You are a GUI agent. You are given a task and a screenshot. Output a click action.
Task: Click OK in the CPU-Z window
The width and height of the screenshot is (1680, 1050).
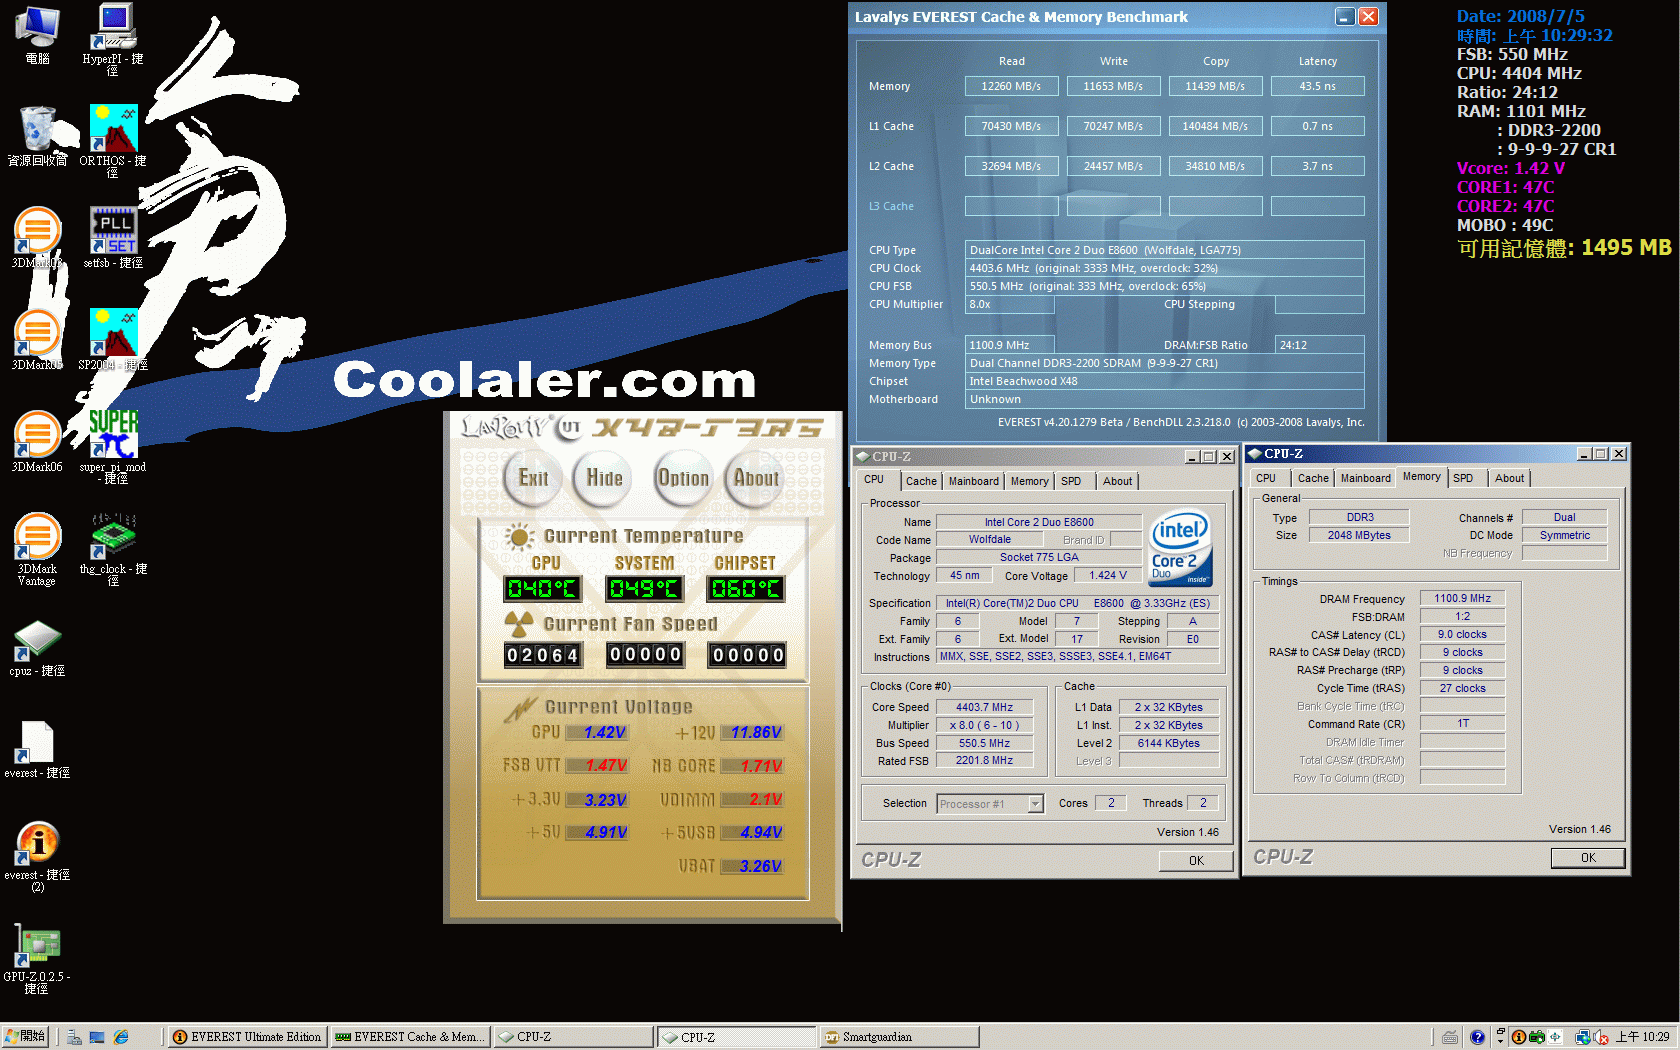(1196, 860)
